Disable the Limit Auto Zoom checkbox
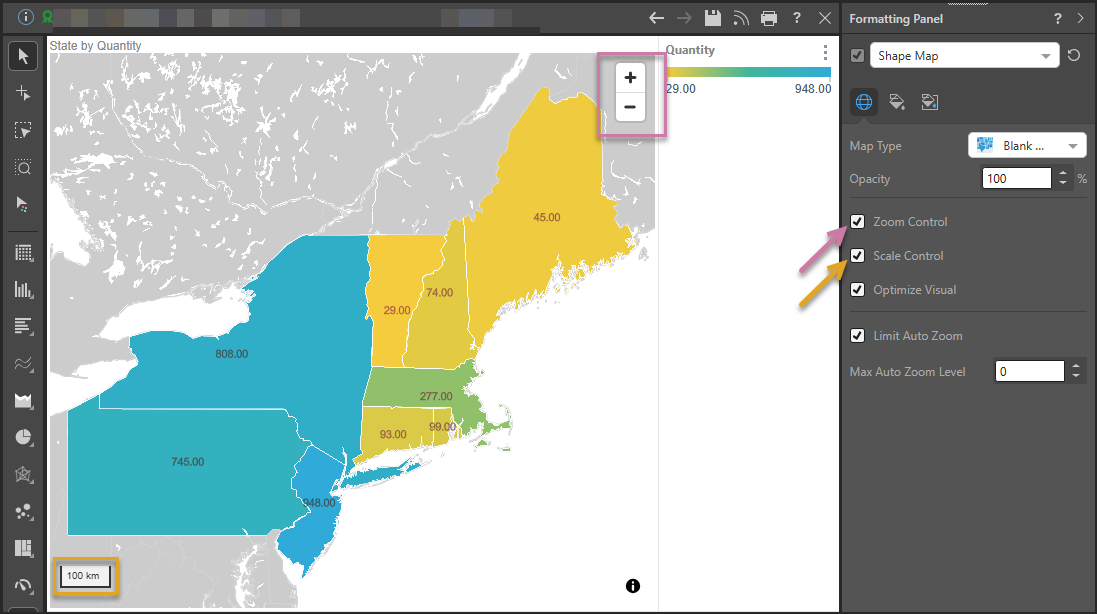The height and width of the screenshot is (614, 1097). [857, 336]
